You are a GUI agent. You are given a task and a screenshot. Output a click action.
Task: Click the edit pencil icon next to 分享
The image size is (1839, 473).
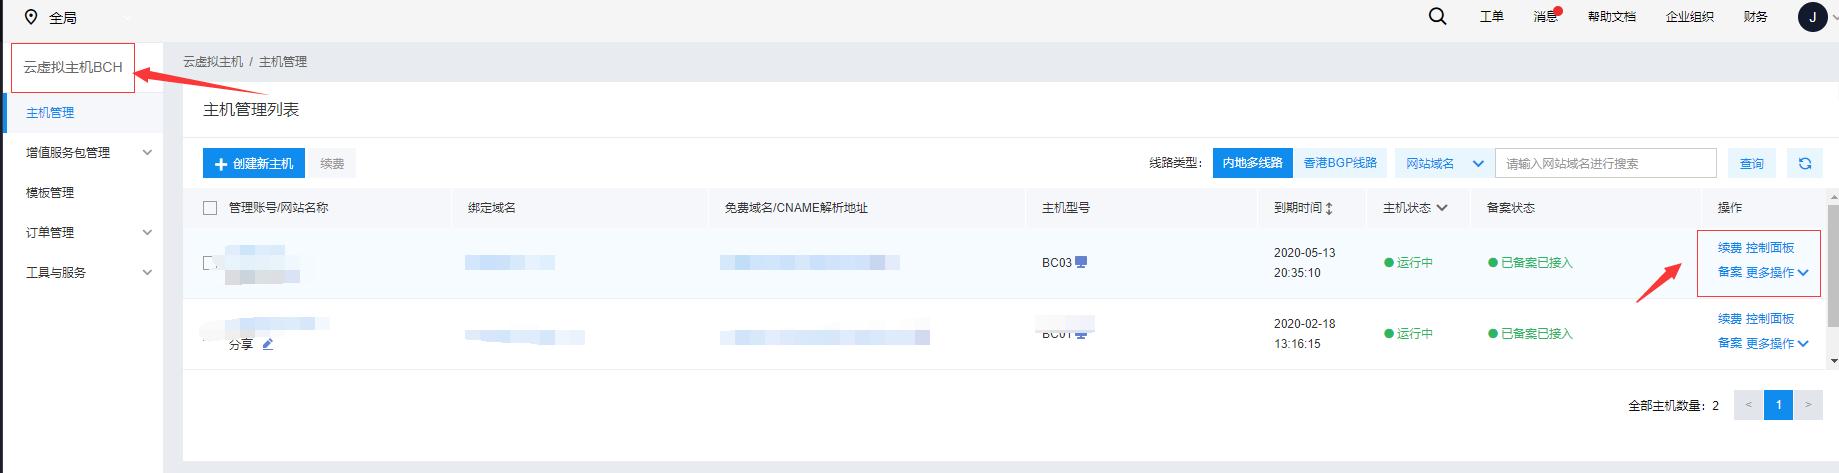(x=268, y=344)
